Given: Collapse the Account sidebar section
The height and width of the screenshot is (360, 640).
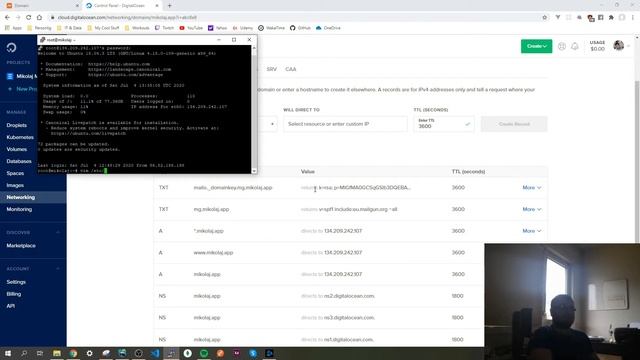Looking at the screenshot, I should click(58, 269).
